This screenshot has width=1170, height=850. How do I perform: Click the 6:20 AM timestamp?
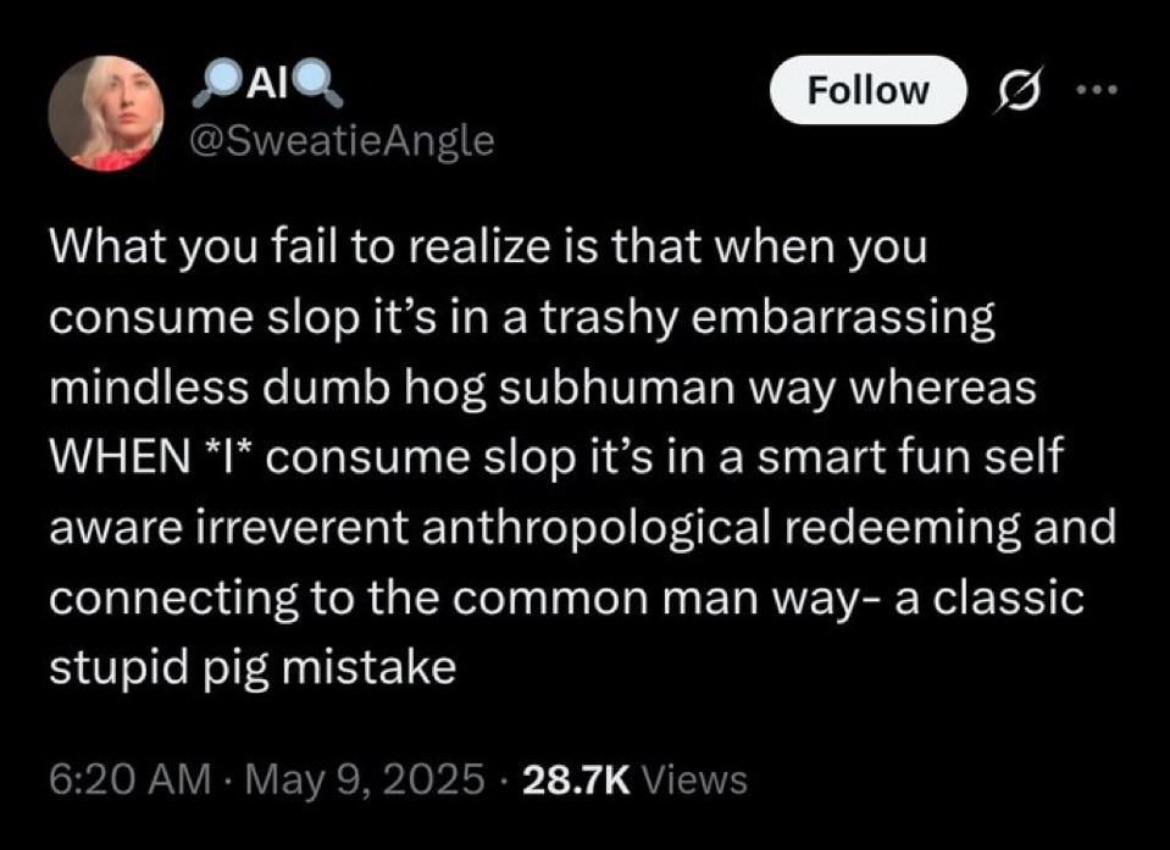point(131,779)
